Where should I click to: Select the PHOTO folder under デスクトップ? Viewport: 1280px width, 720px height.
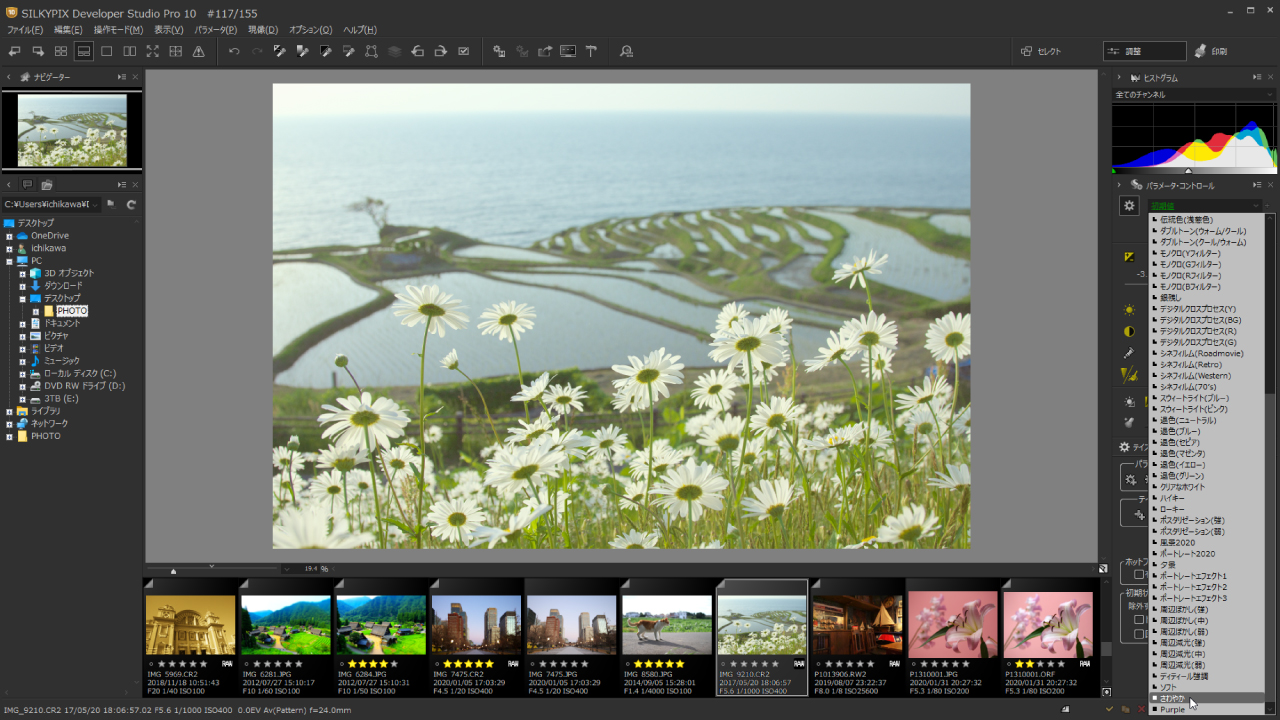pyautogui.click(x=72, y=311)
